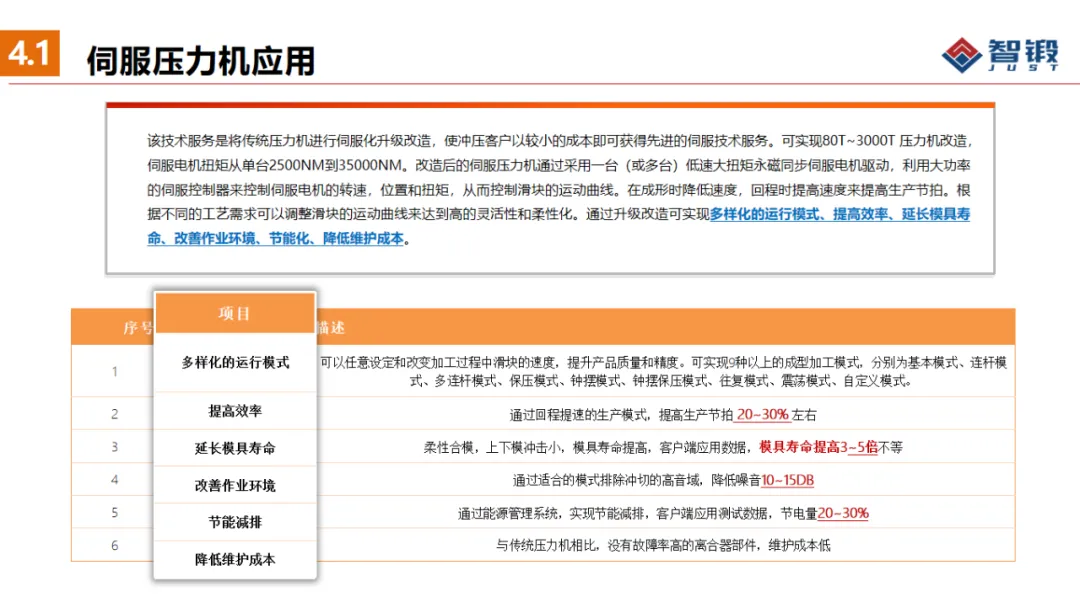Click the red text 模具寿命提高3~5倍
Image resolution: width=1080 pixels, height=603 pixels.
tap(818, 447)
